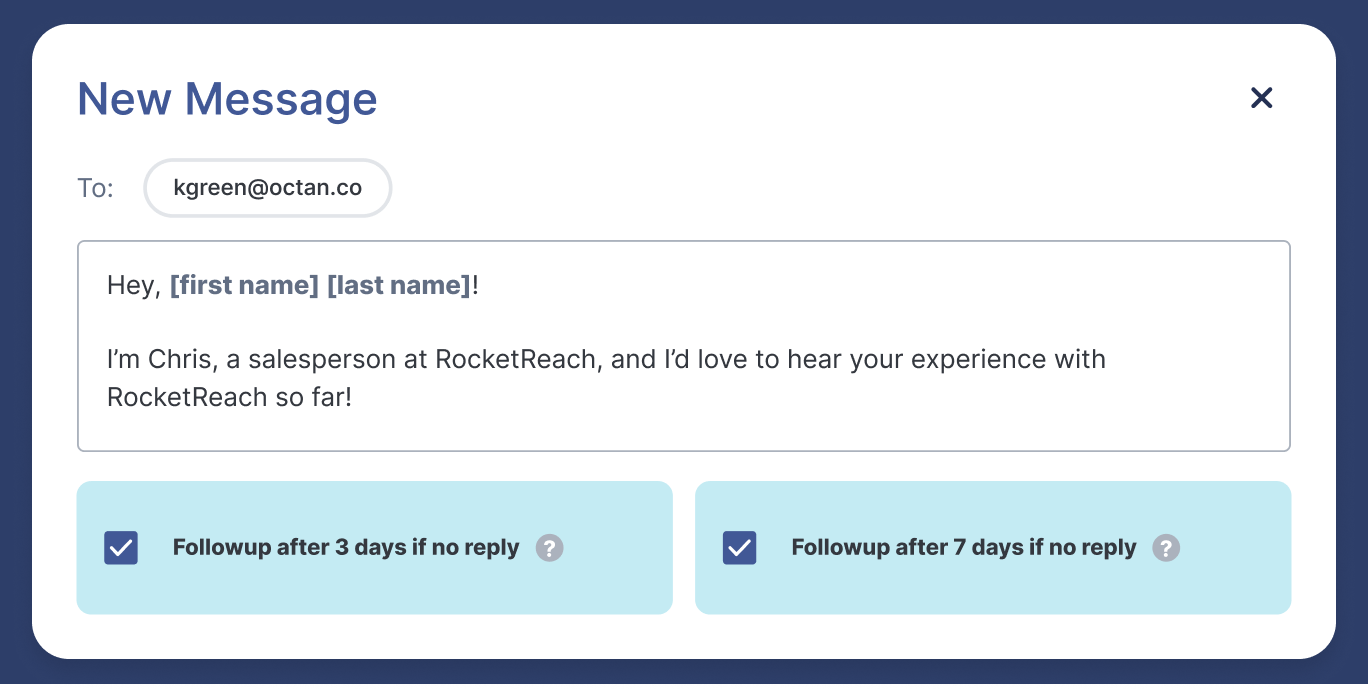1368x695 pixels.
Task: Place cursor on the "Hey," greeting
Action: 133,286
